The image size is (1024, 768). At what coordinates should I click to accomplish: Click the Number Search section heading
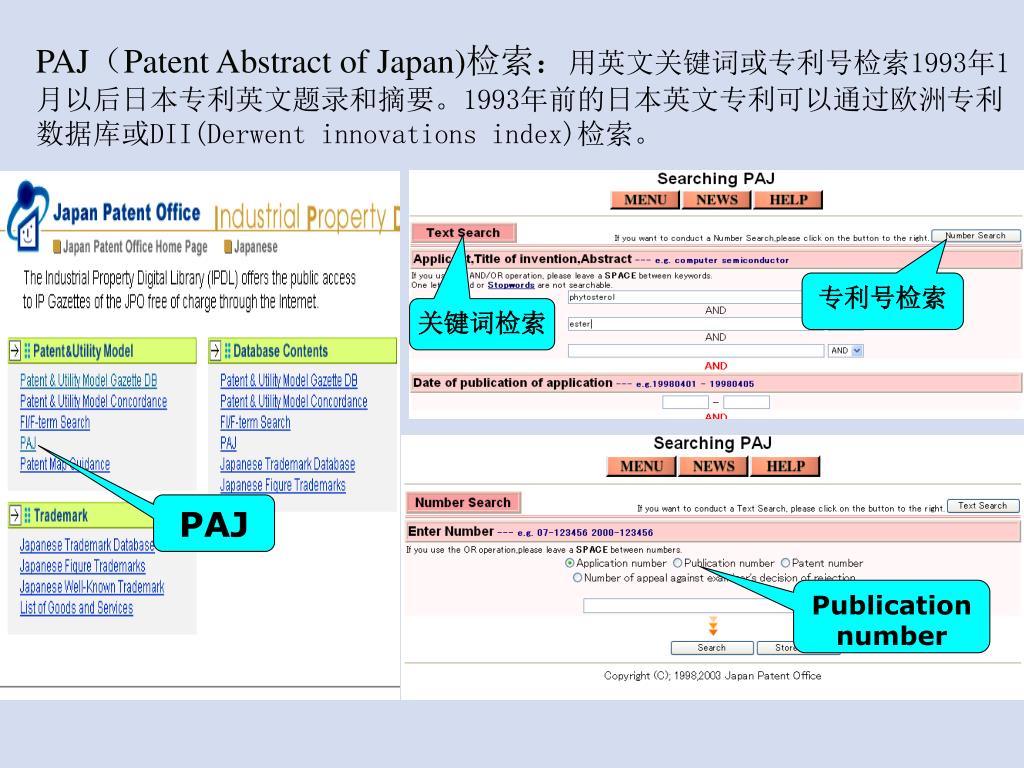tap(463, 502)
